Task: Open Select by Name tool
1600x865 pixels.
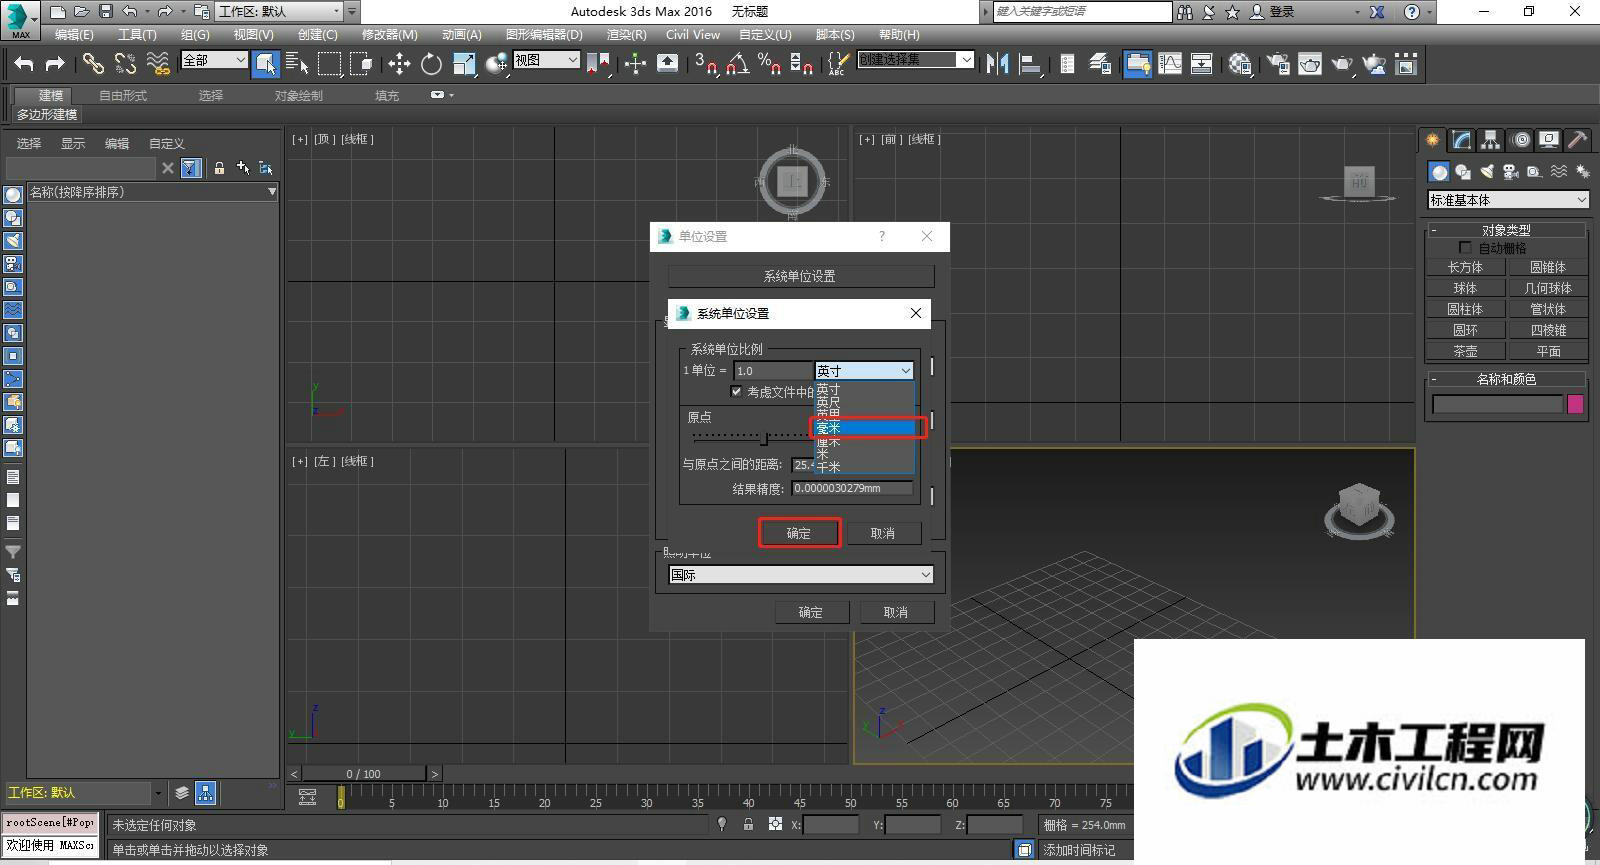Action: [297, 64]
